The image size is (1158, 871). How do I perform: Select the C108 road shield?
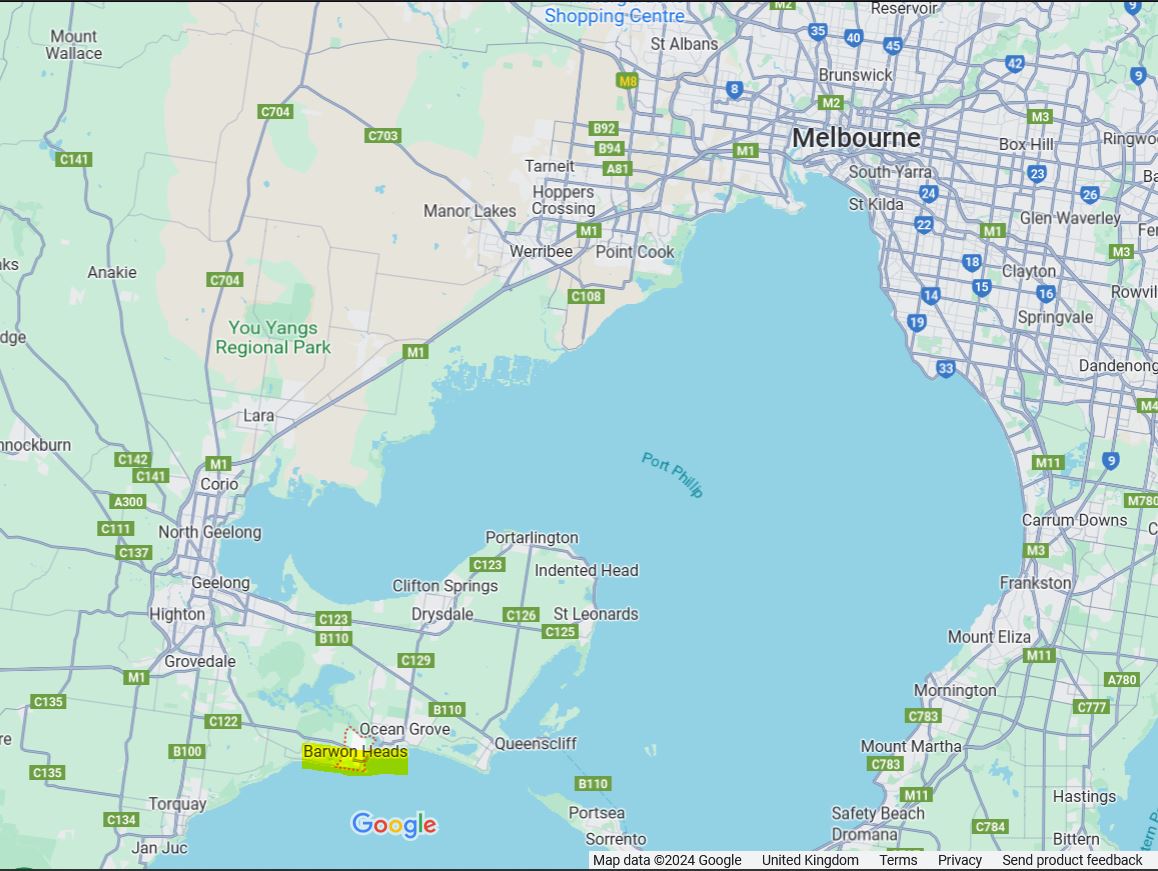pyautogui.click(x=586, y=297)
